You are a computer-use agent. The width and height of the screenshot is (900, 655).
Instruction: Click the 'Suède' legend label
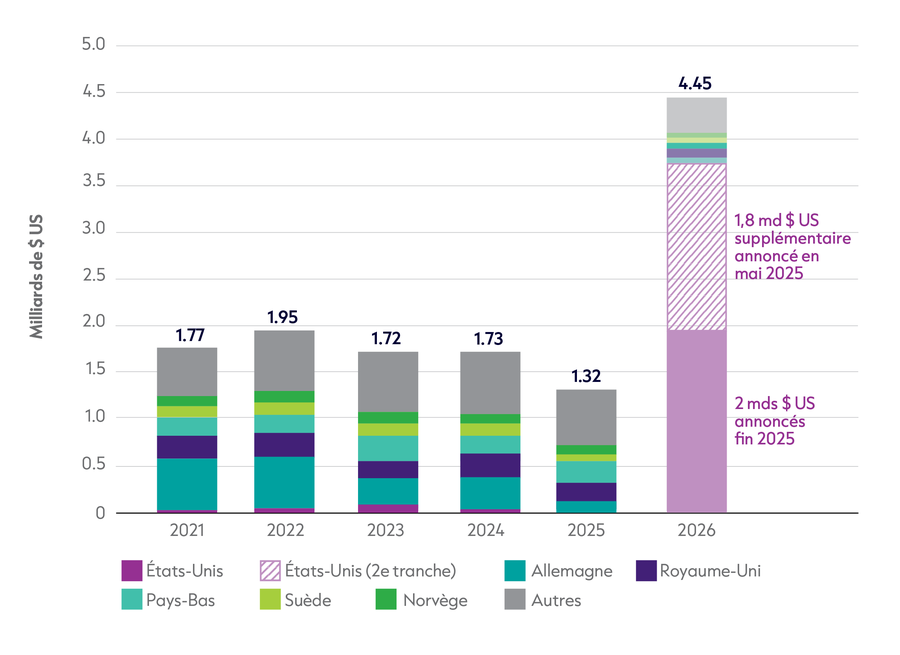point(308,600)
